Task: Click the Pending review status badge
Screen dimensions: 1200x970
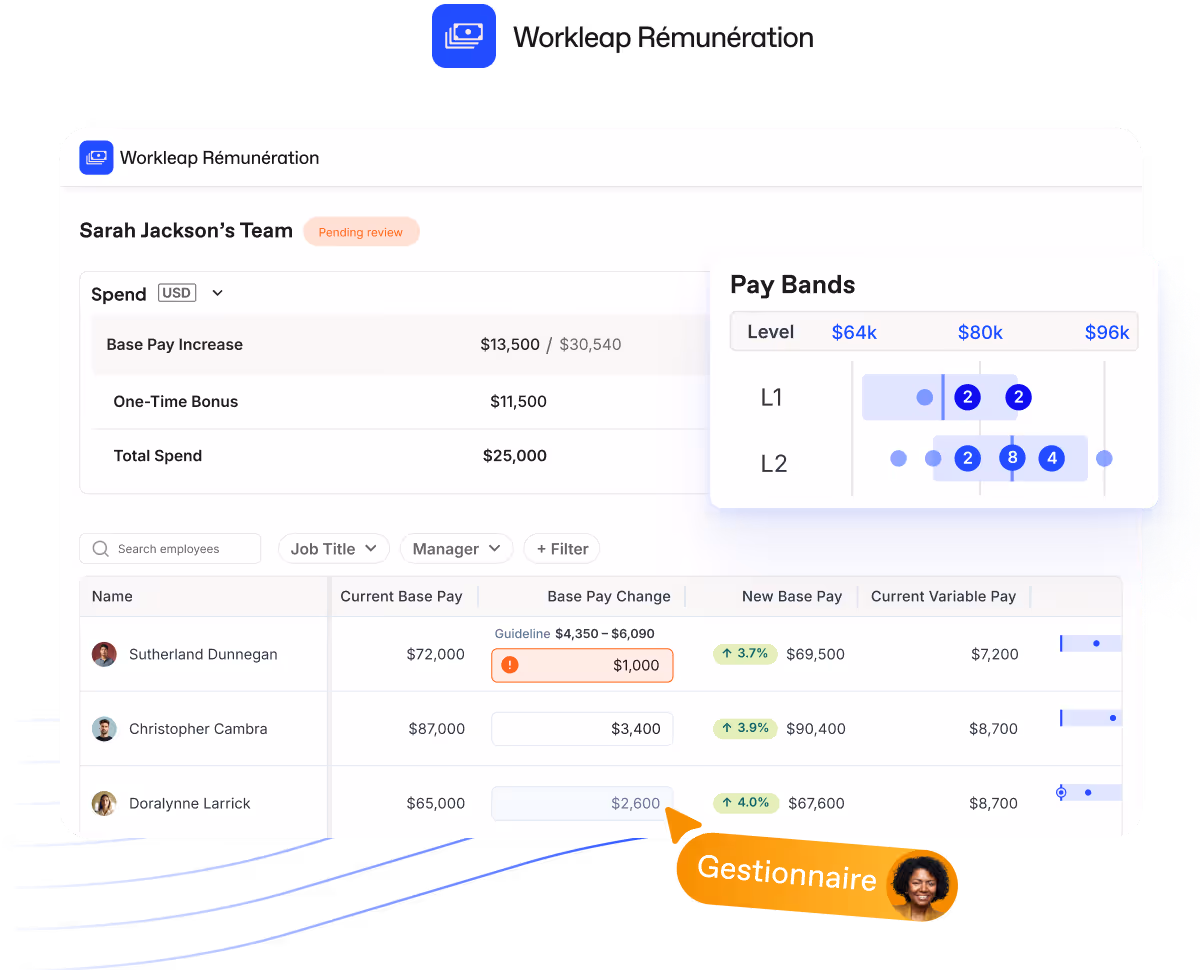Action: coord(361,232)
